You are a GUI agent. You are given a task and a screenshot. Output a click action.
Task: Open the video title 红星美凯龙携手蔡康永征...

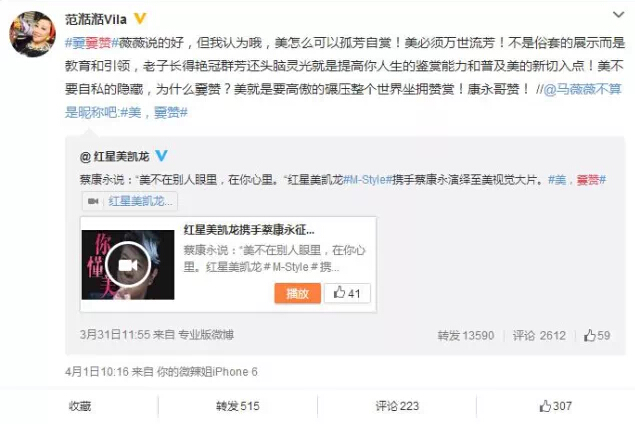[x=249, y=230]
